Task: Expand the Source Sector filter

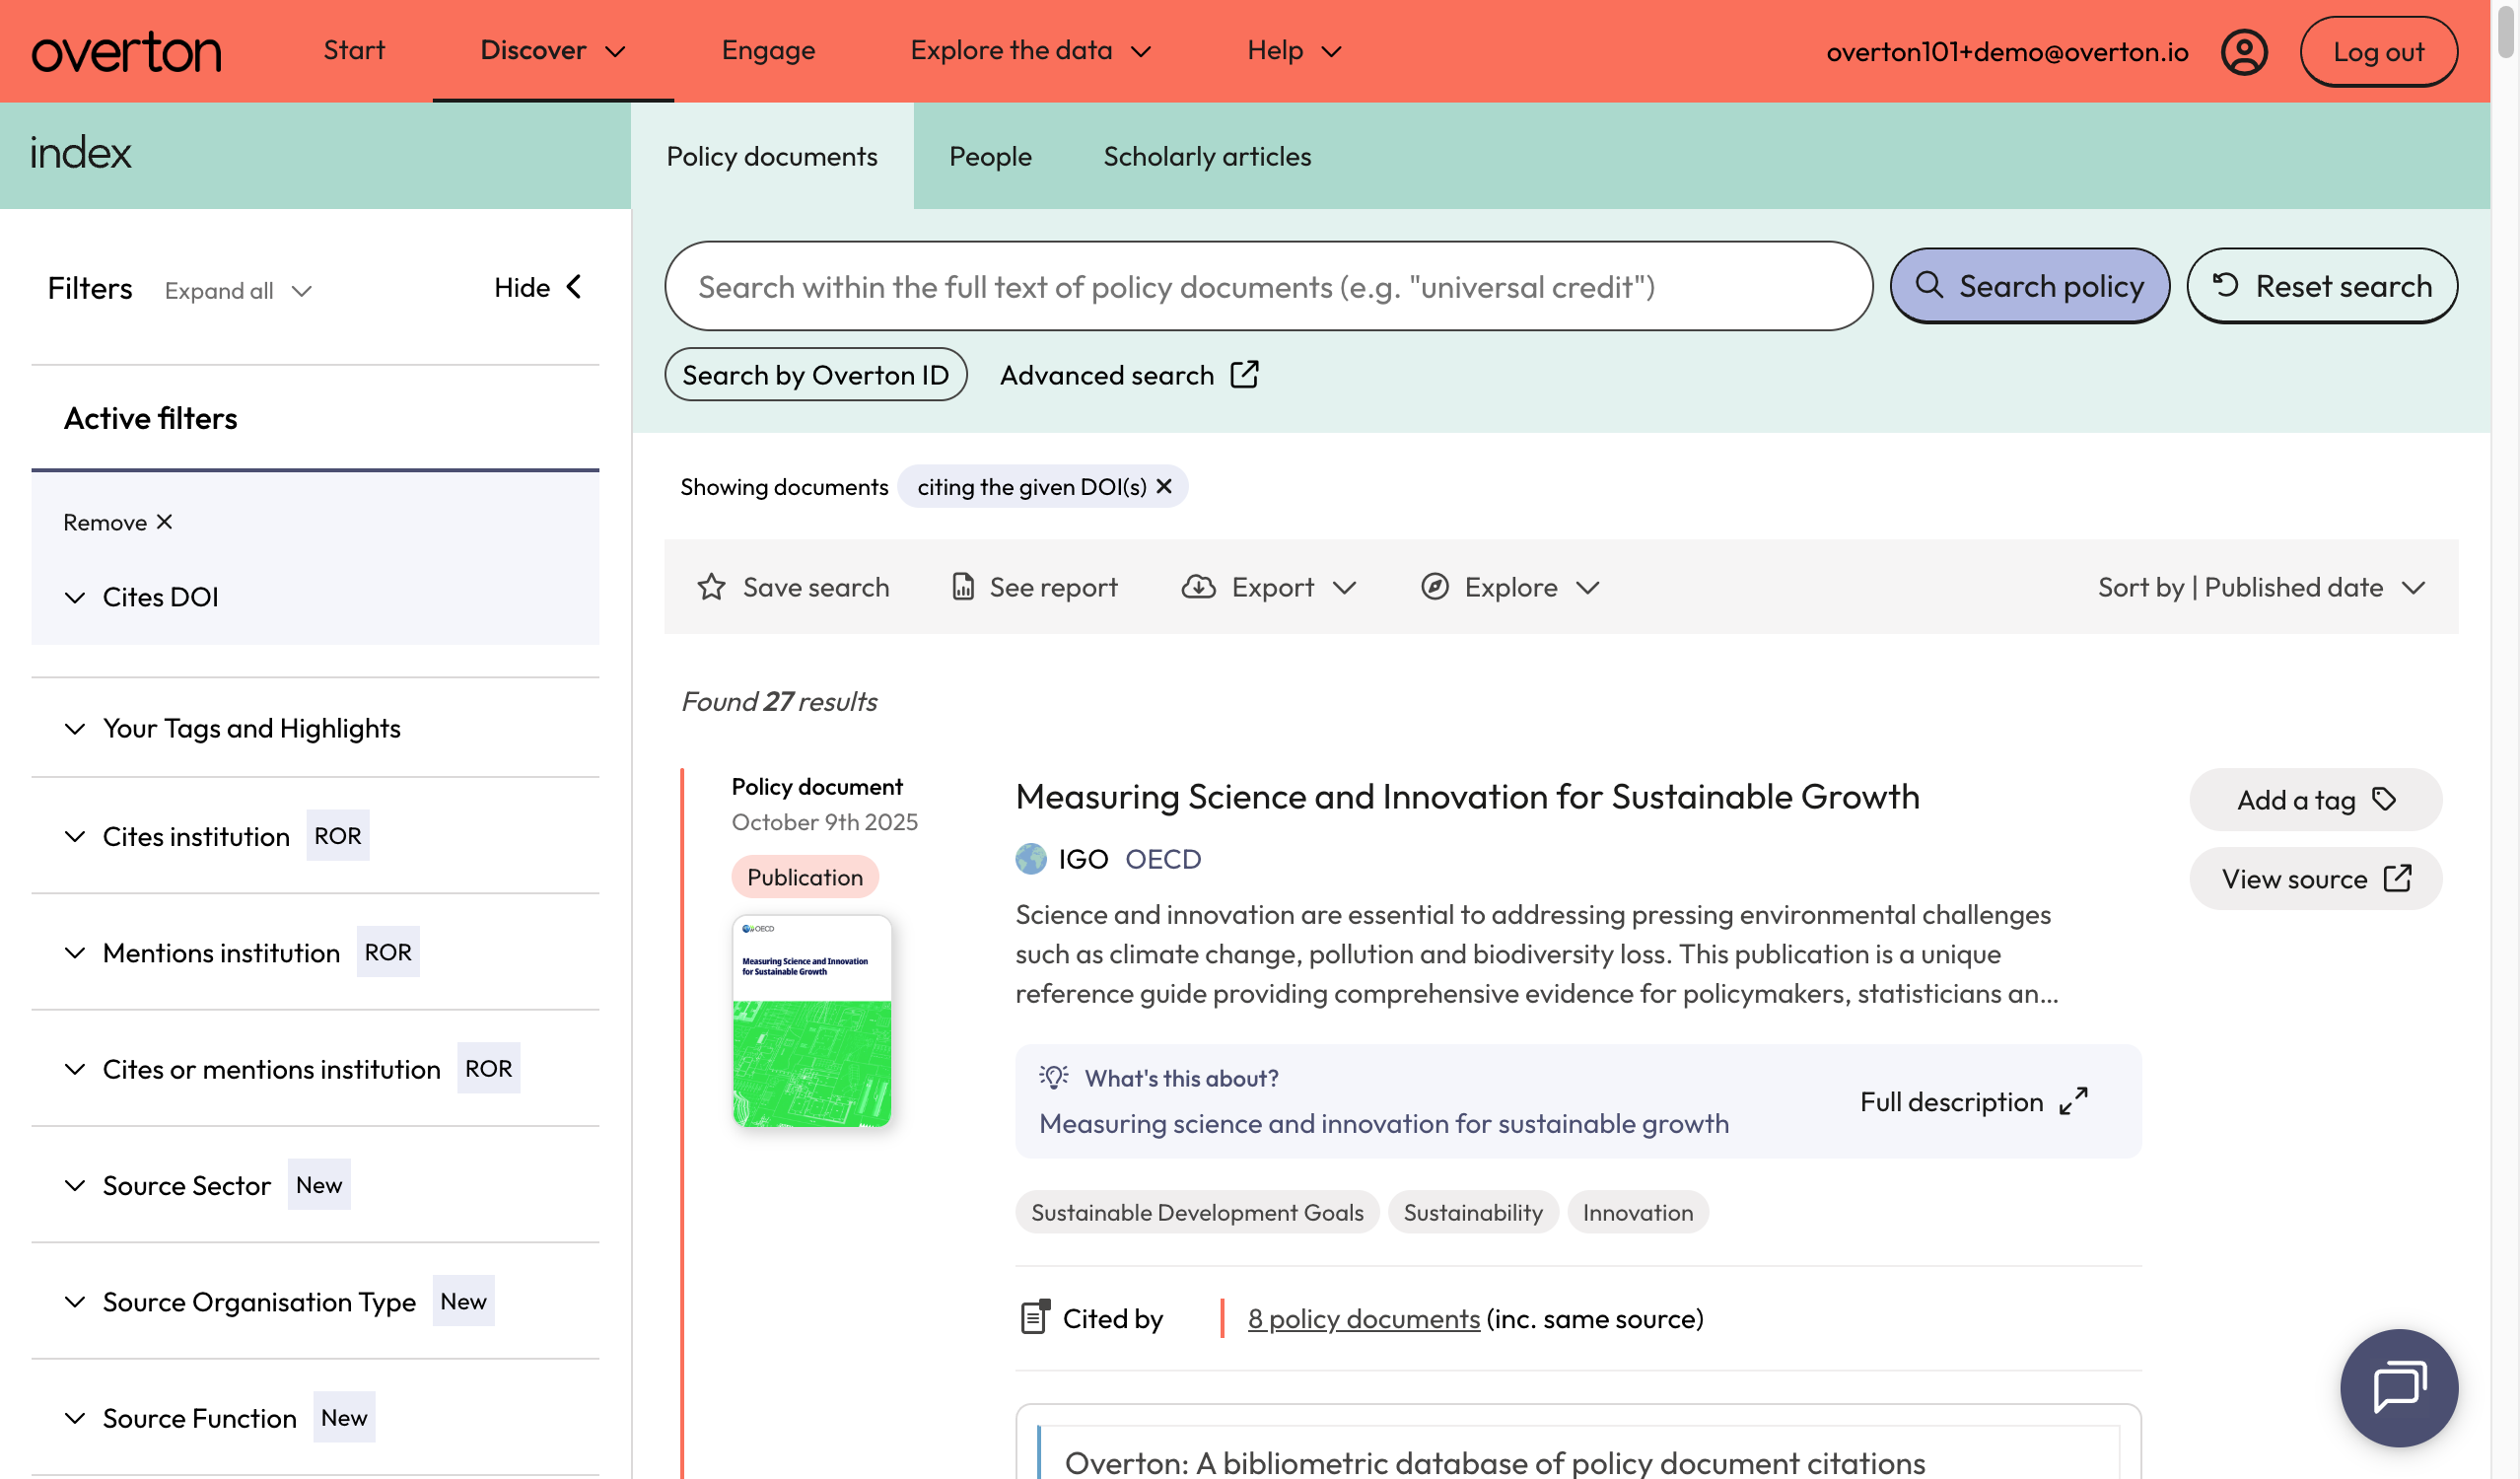Action: click(x=167, y=1185)
